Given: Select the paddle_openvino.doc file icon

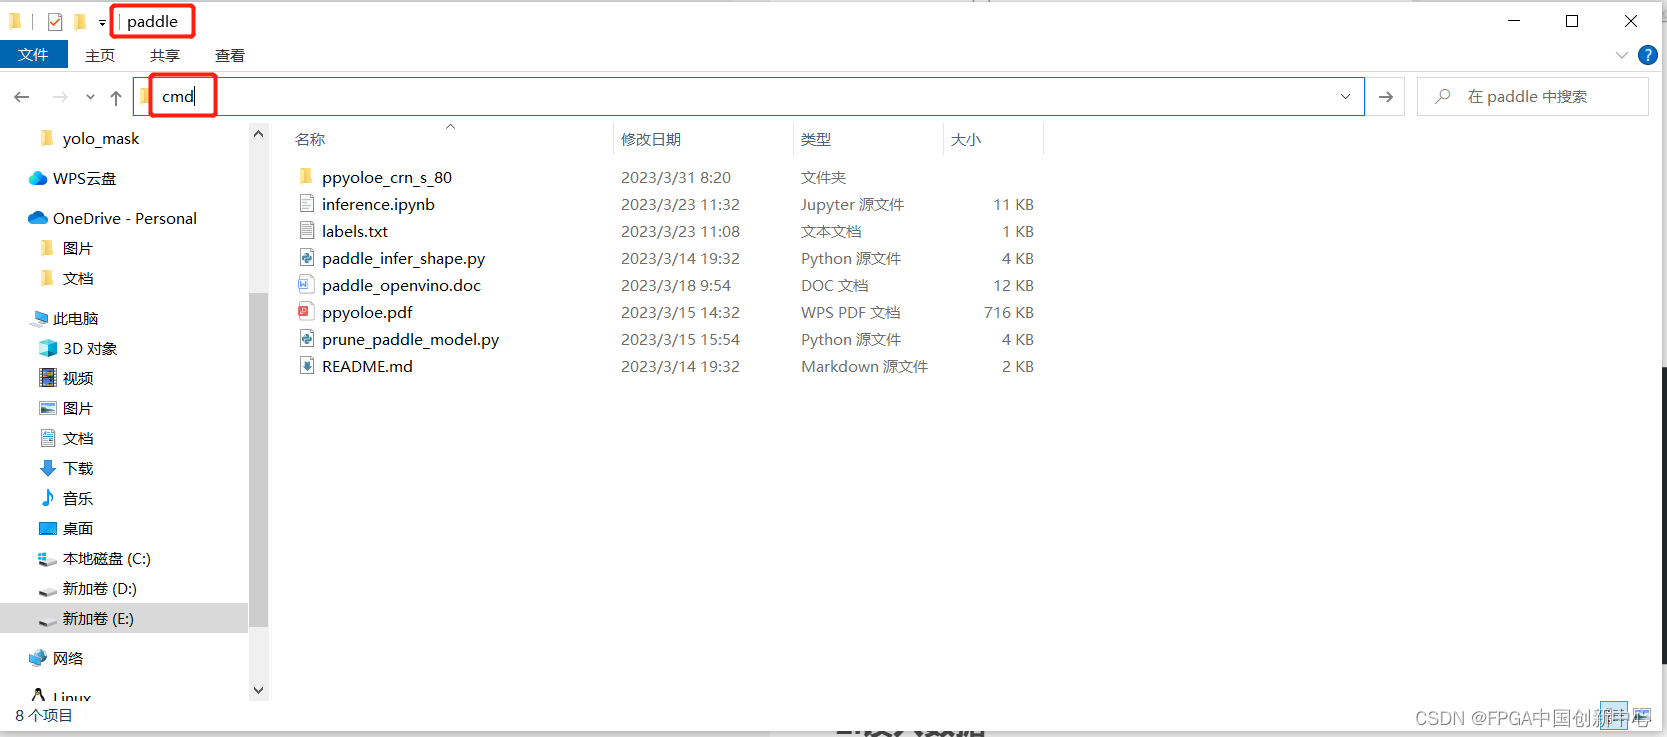Looking at the screenshot, I should pyautogui.click(x=307, y=285).
